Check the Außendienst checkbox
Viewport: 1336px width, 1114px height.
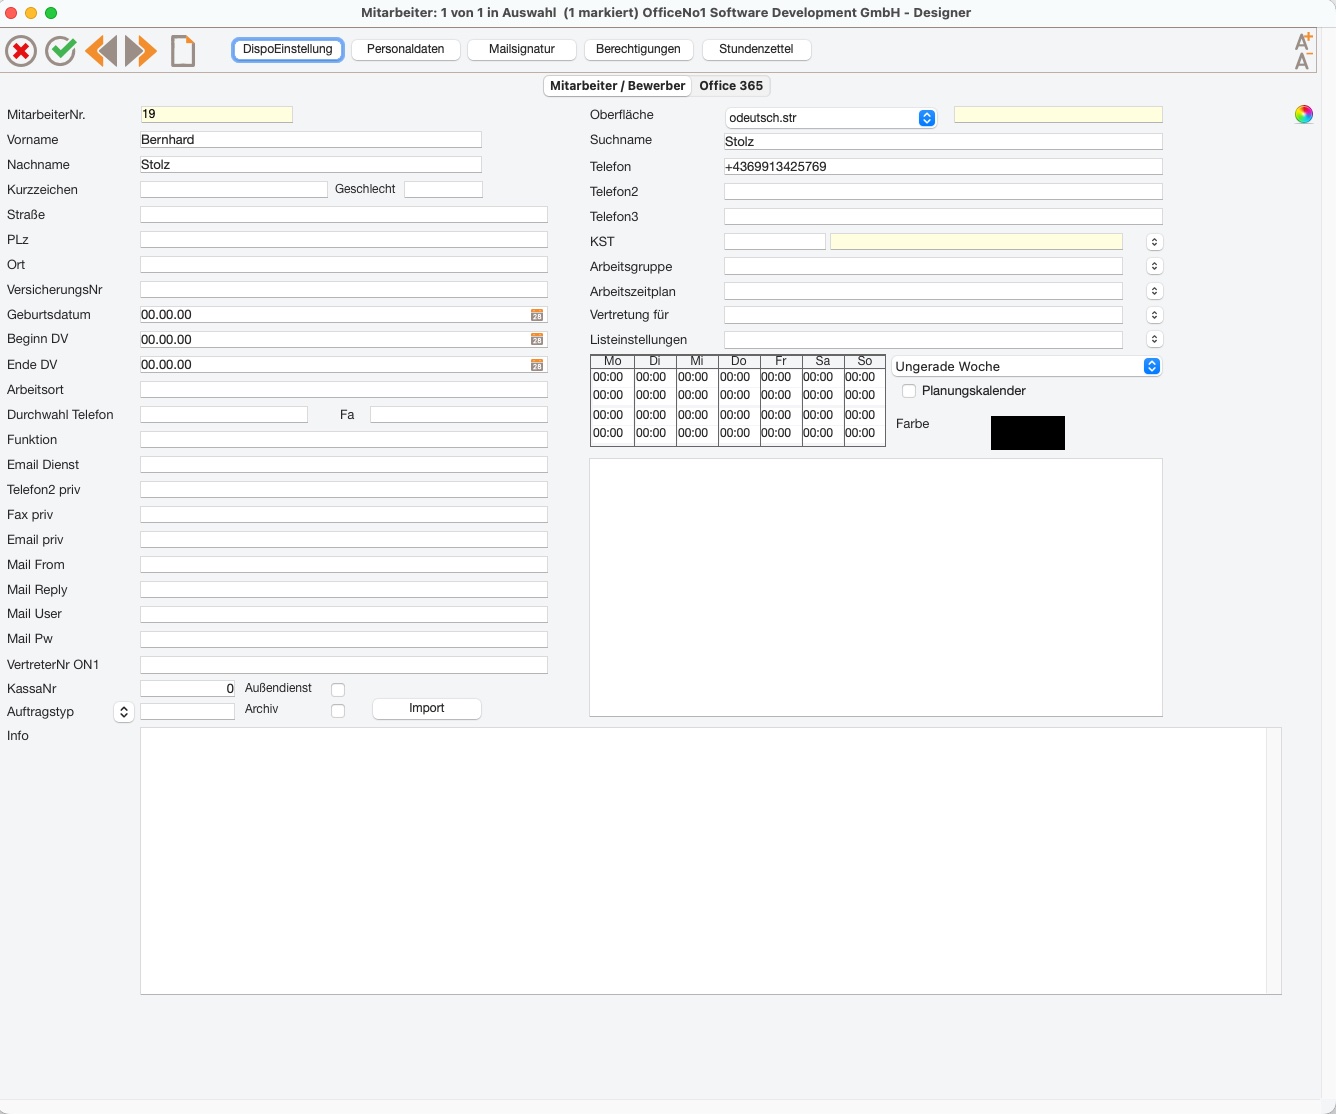pos(338,690)
